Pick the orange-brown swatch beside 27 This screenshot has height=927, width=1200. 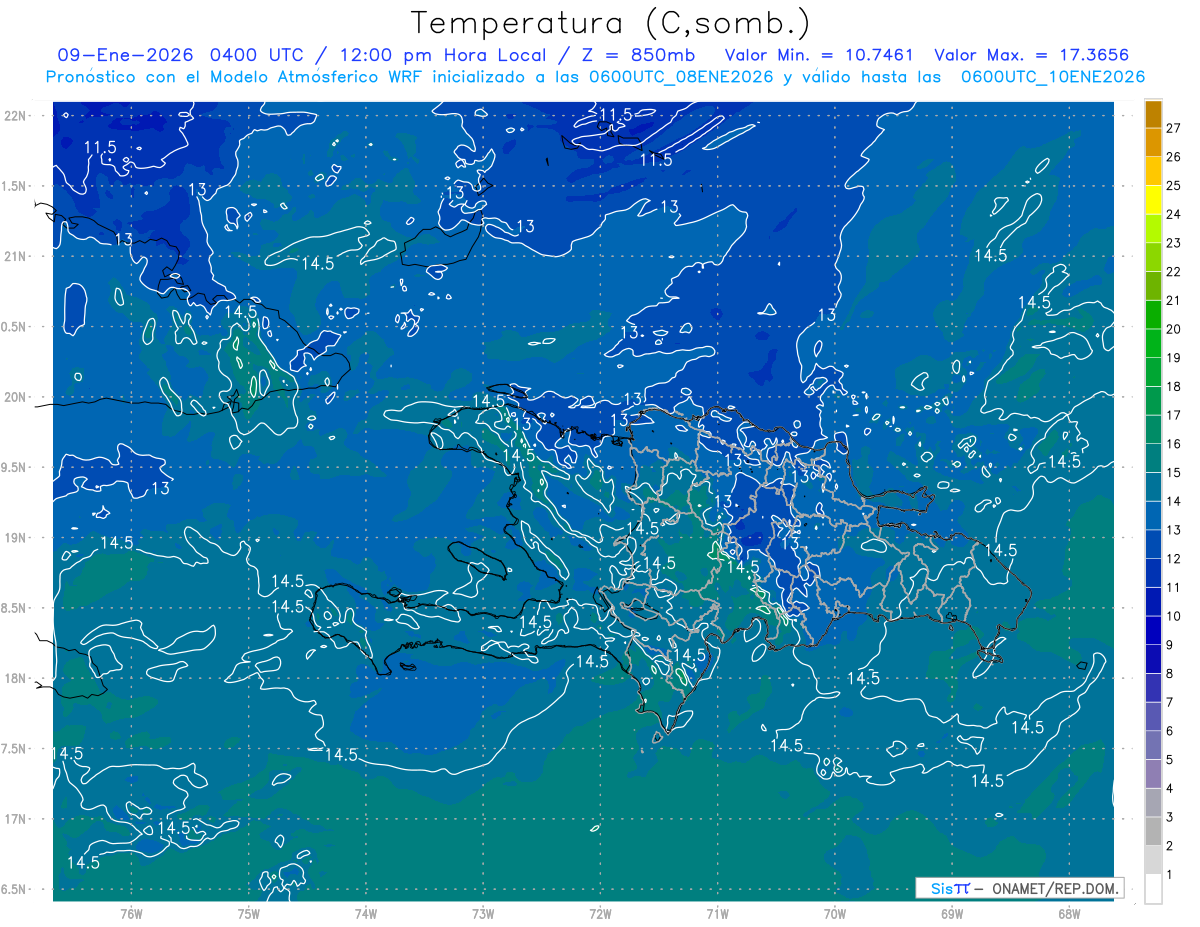pos(1153,115)
